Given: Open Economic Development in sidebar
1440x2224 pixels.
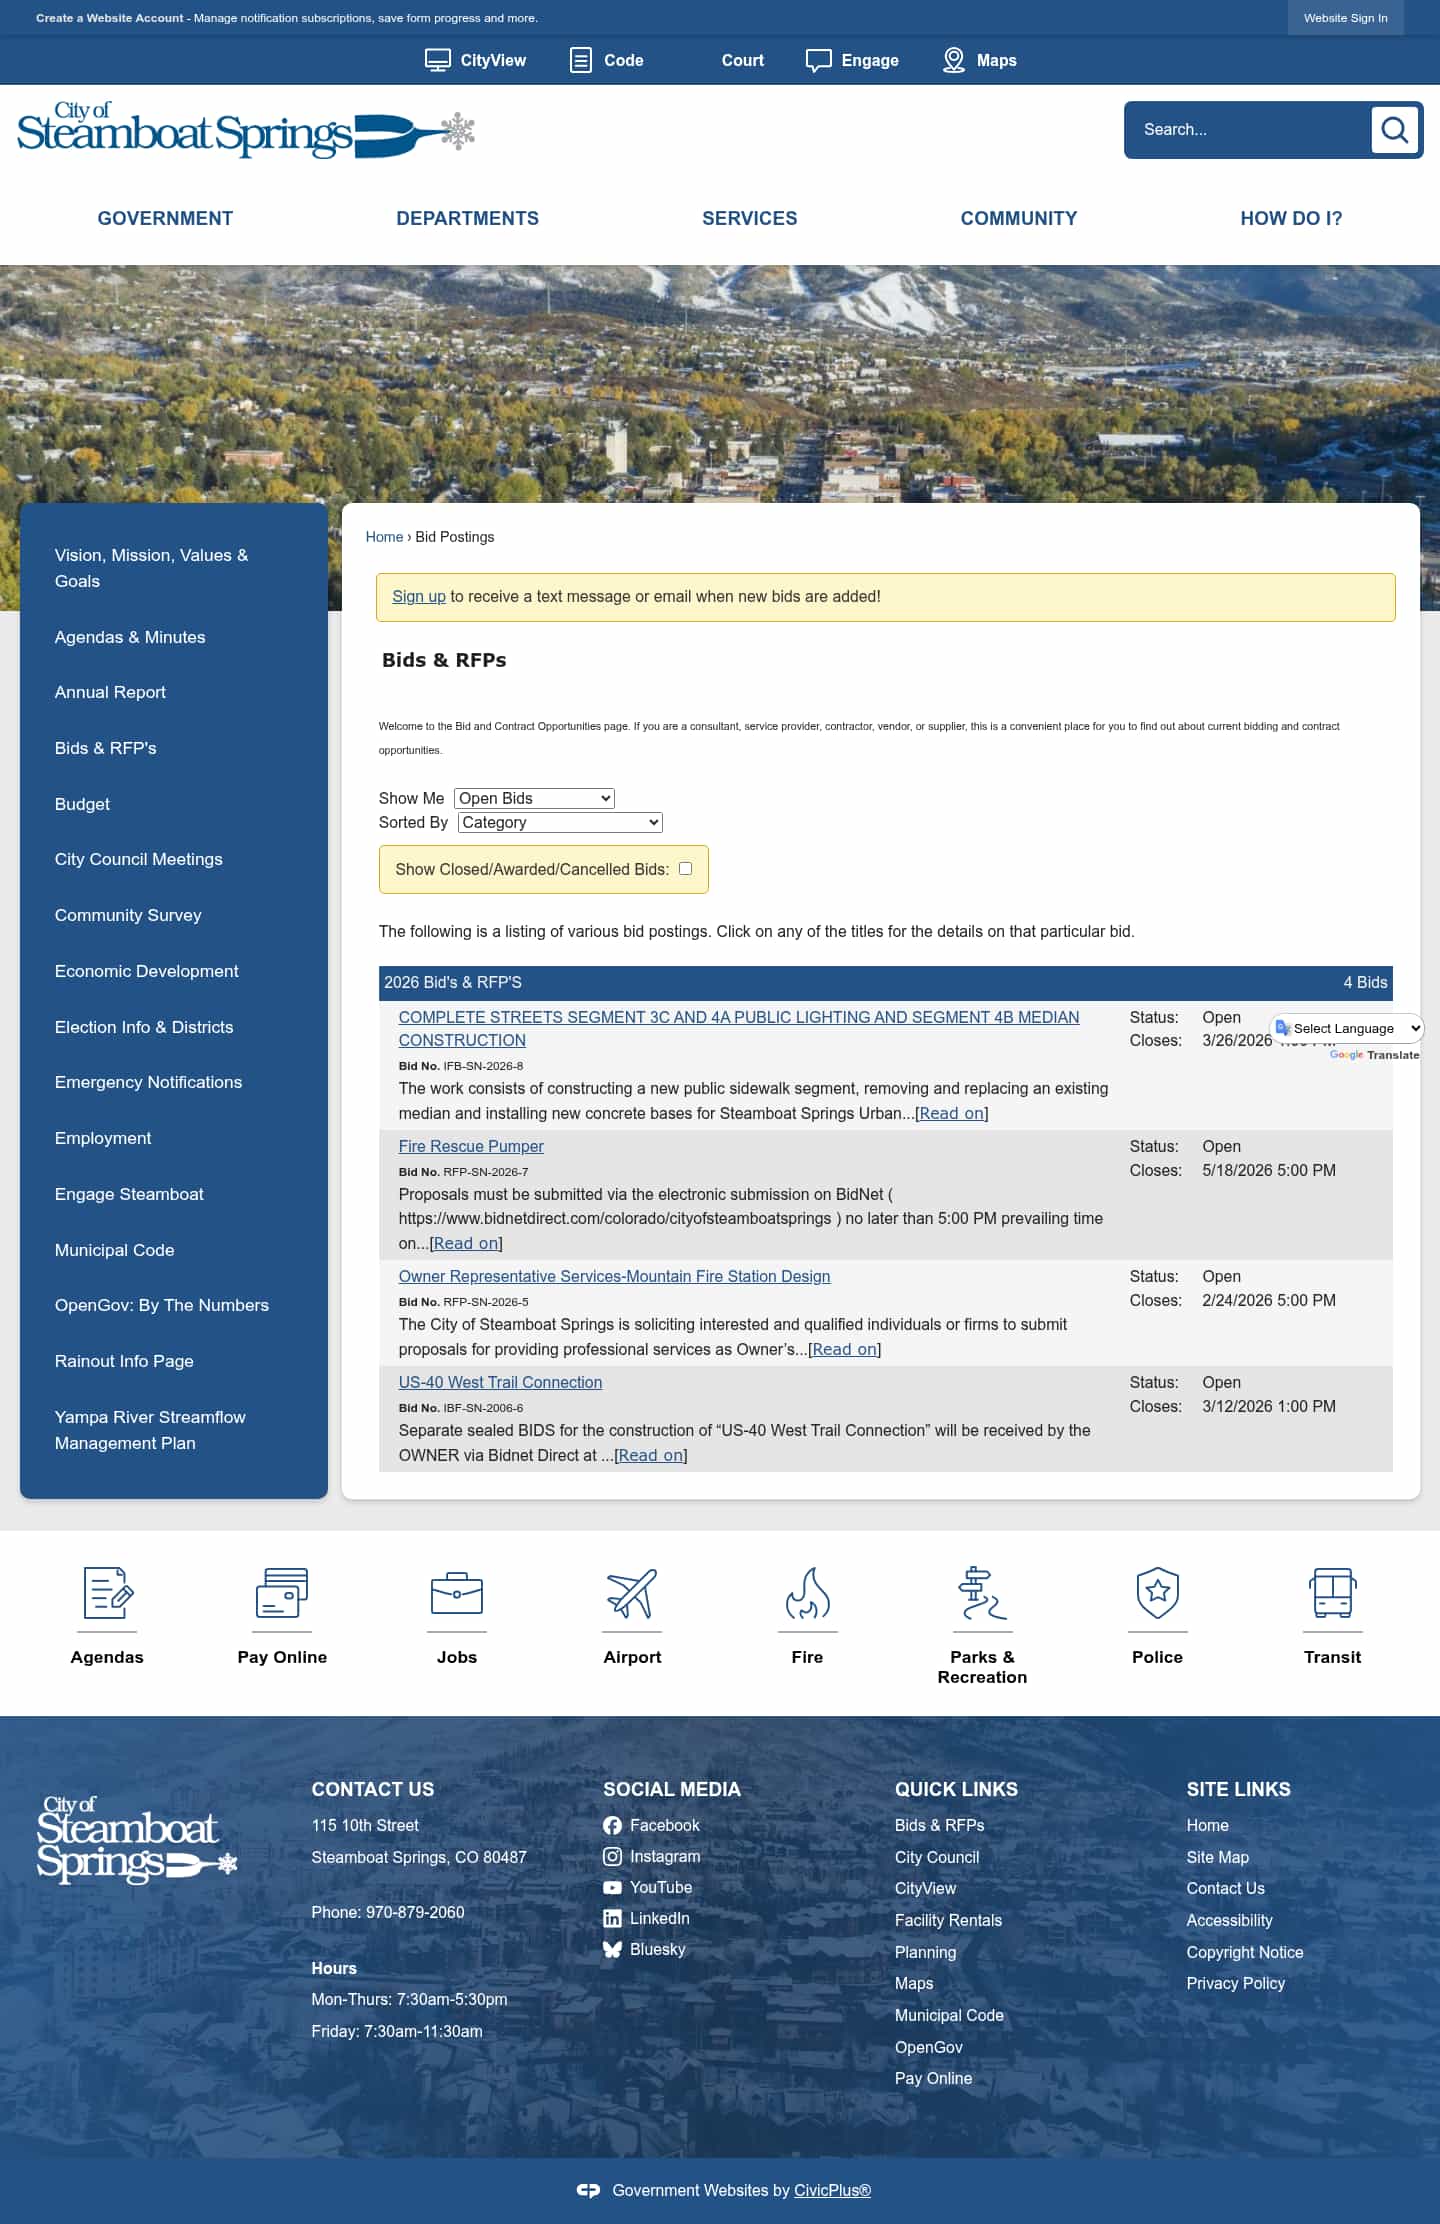Looking at the screenshot, I should coord(146,971).
